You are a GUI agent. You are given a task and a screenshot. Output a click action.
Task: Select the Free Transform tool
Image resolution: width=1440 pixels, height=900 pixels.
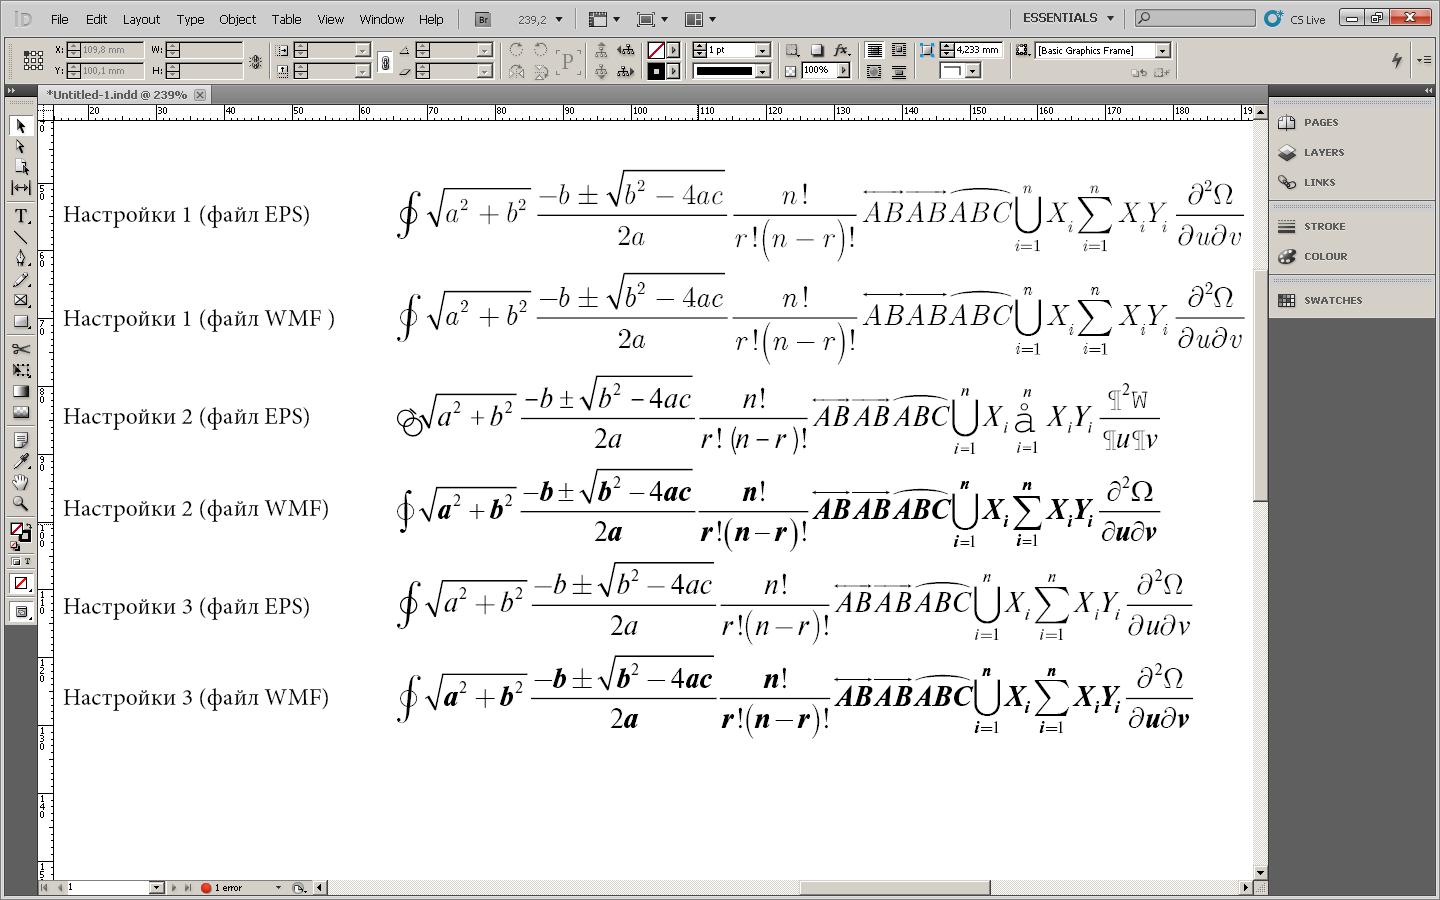tap(20, 370)
